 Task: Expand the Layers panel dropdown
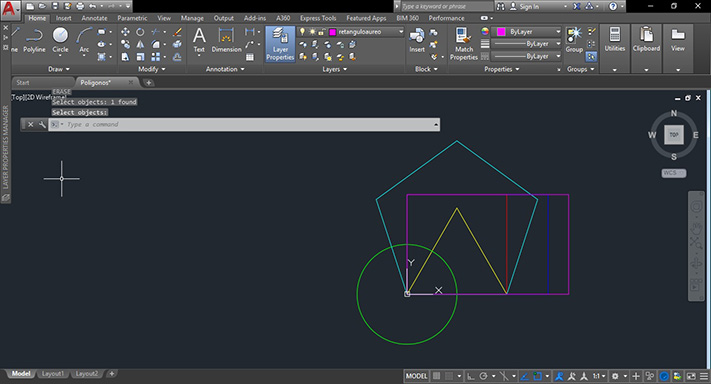click(335, 69)
